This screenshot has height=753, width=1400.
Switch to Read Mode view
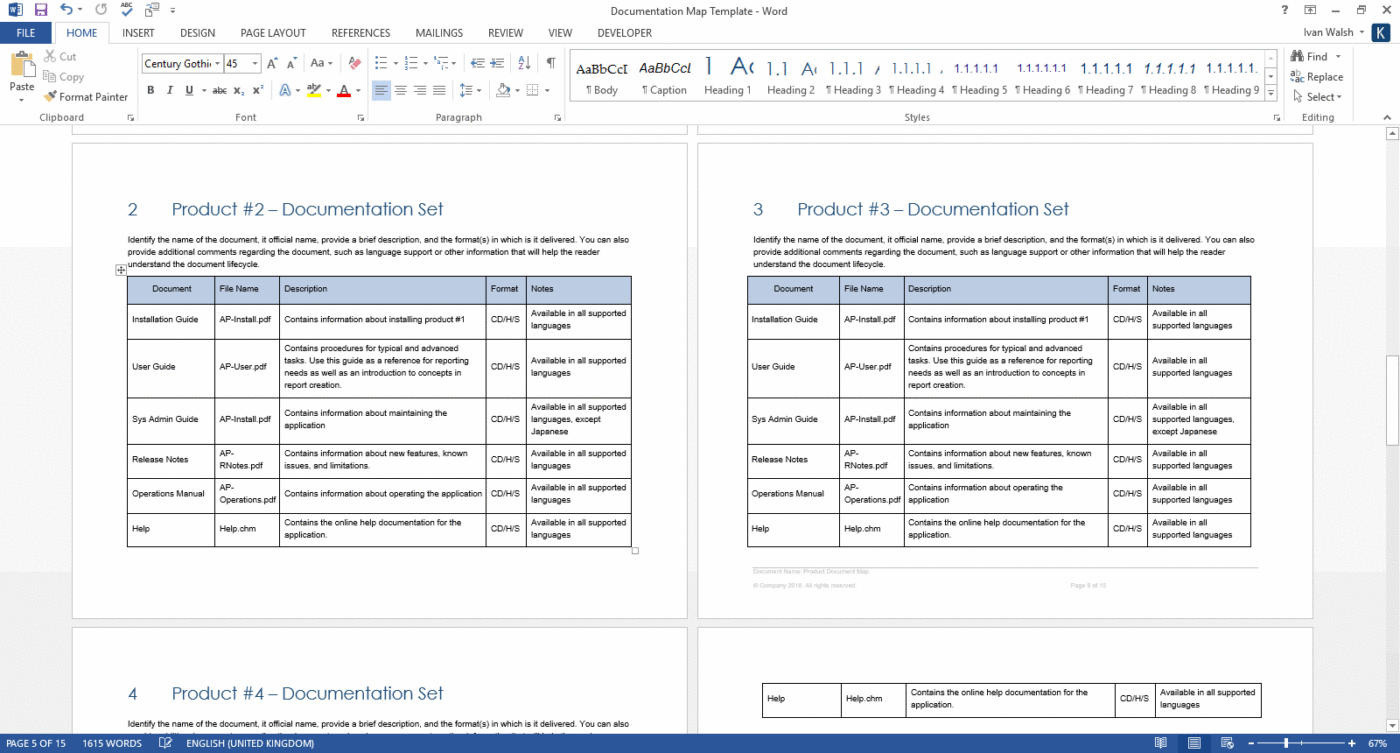click(1160, 743)
